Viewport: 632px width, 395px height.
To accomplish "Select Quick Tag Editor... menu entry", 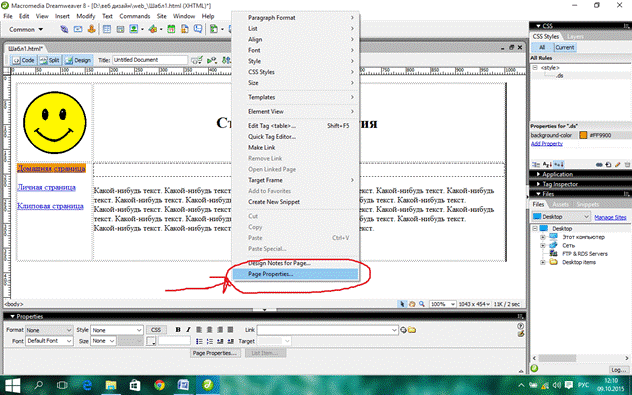I will [x=295, y=137].
